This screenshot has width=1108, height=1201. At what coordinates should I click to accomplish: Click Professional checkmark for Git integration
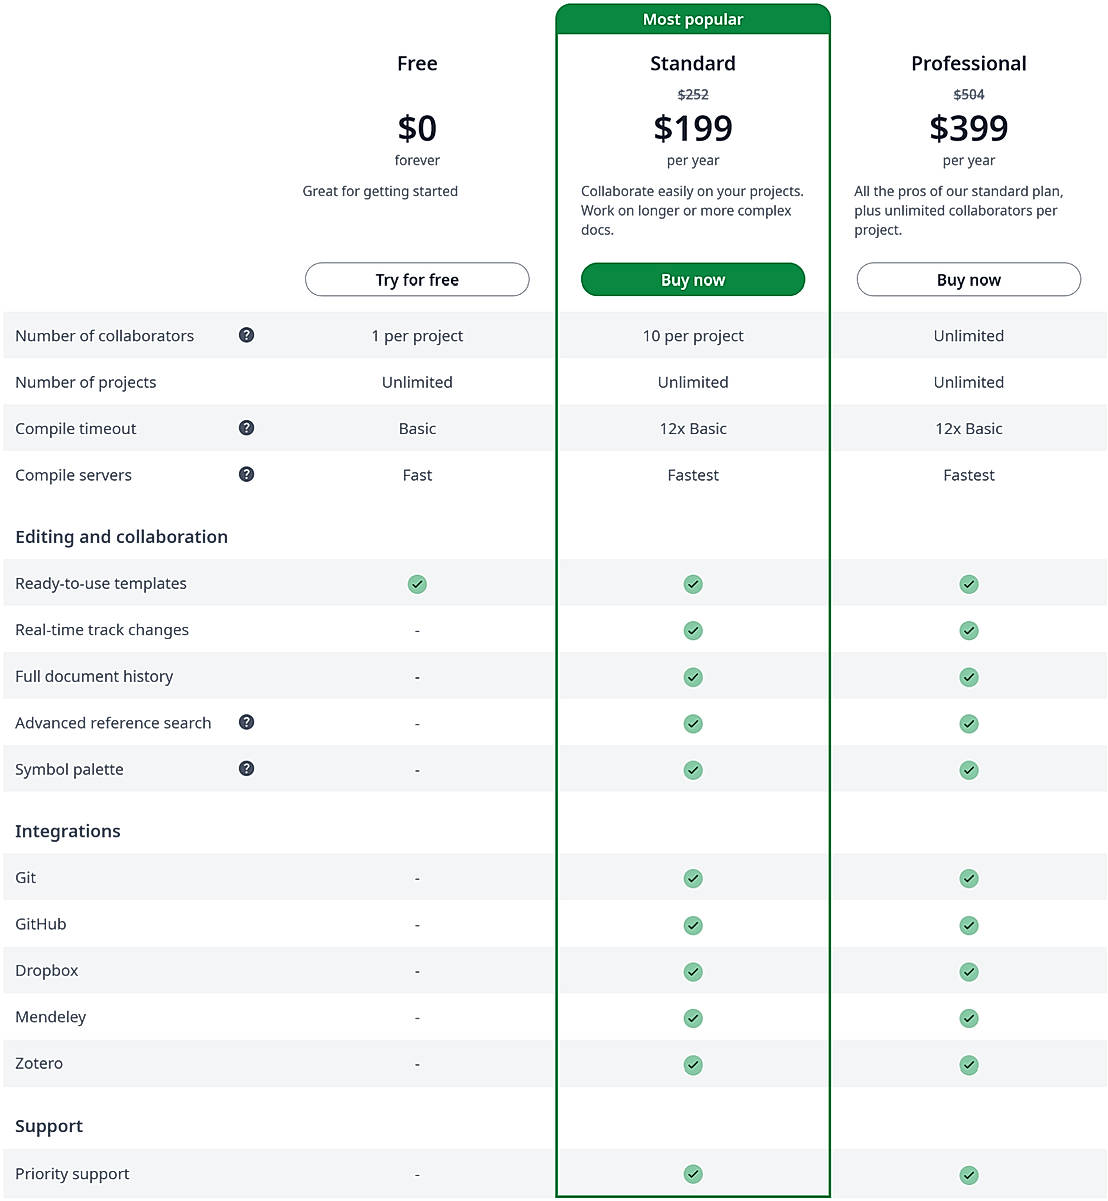[x=969, y=878]
